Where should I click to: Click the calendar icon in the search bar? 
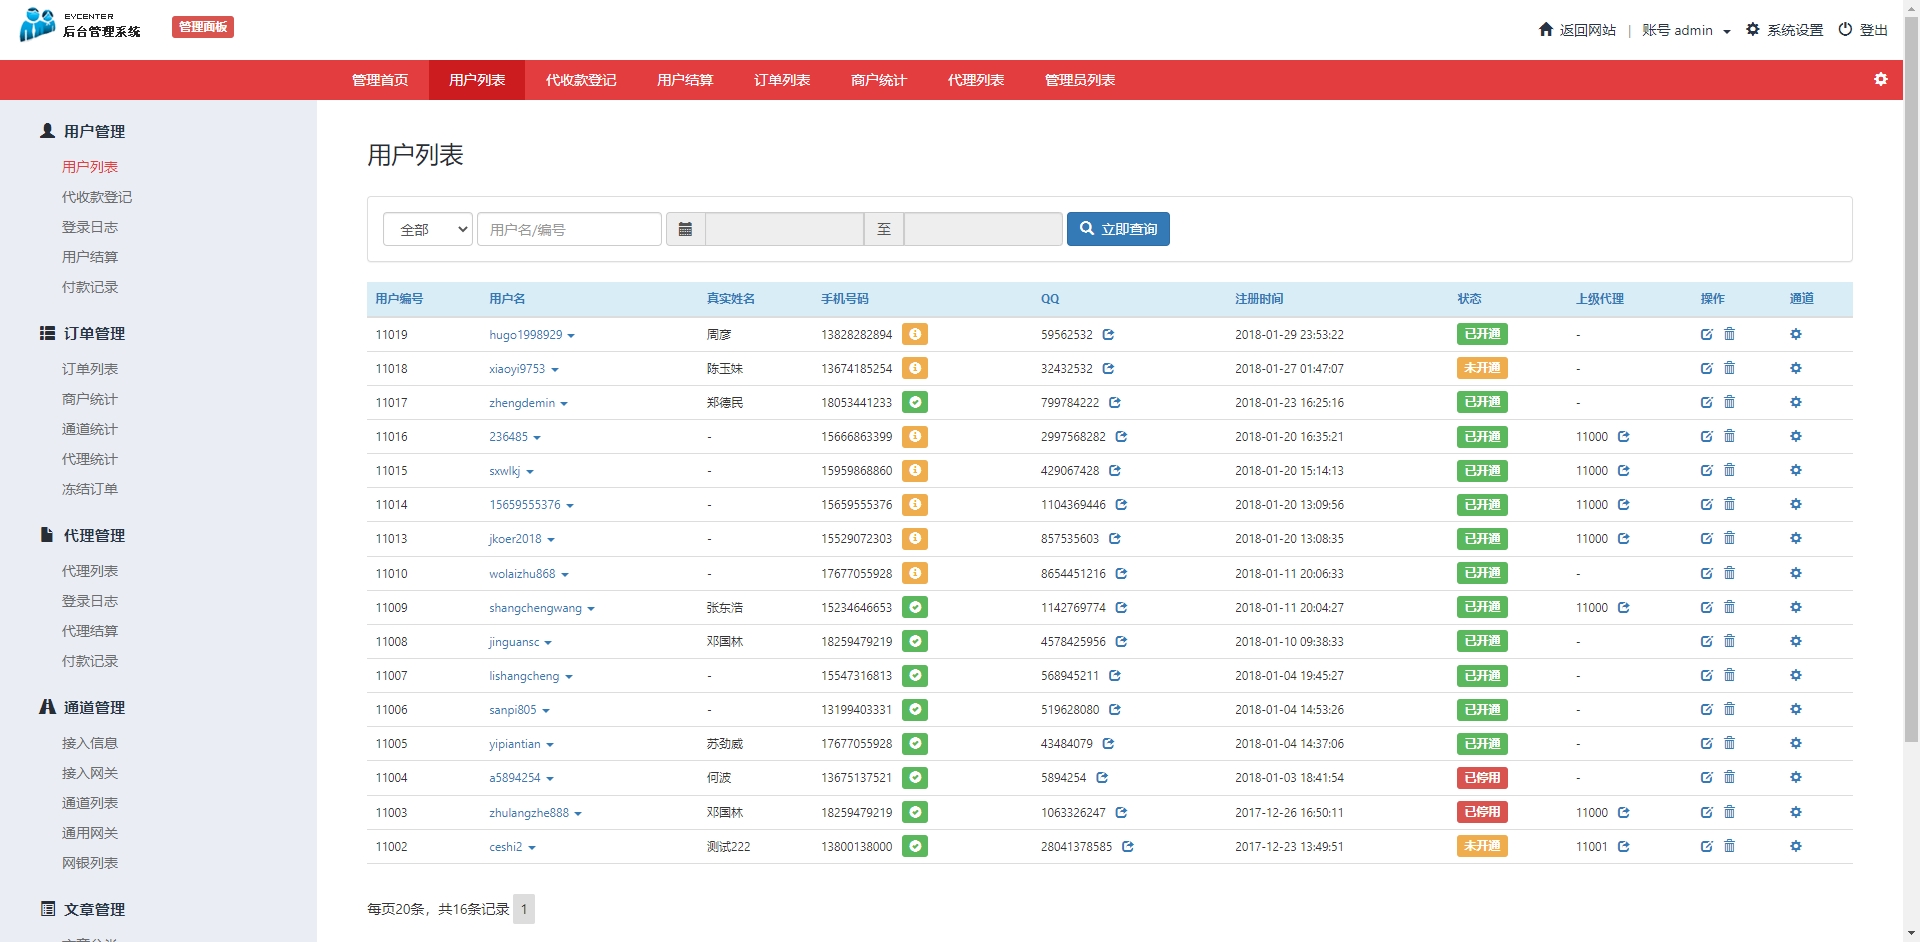(685, 229)
